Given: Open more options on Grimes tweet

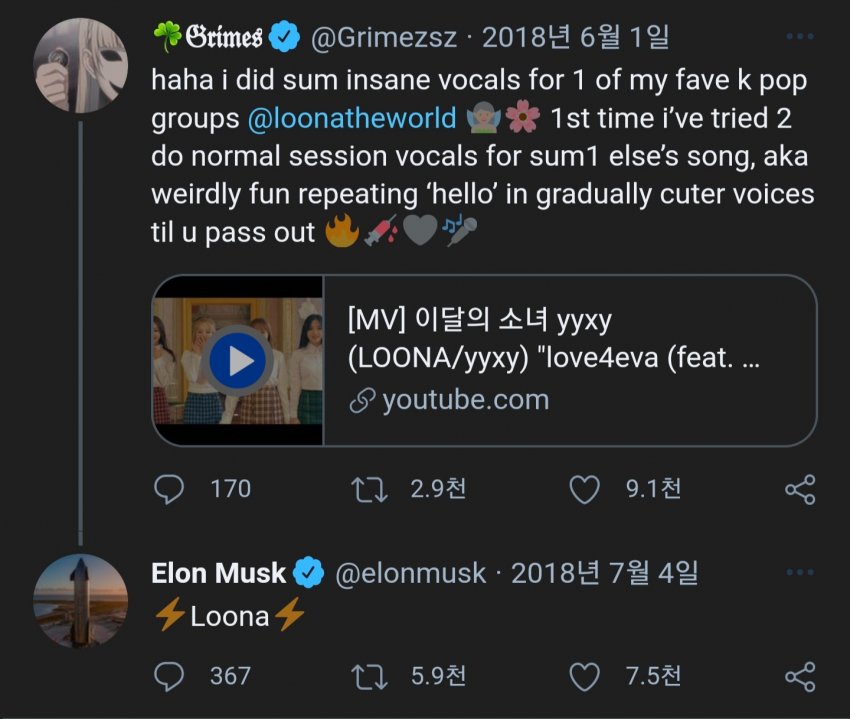Looking at the screenshot, I should pyautogui.click(x=800, y=37).
